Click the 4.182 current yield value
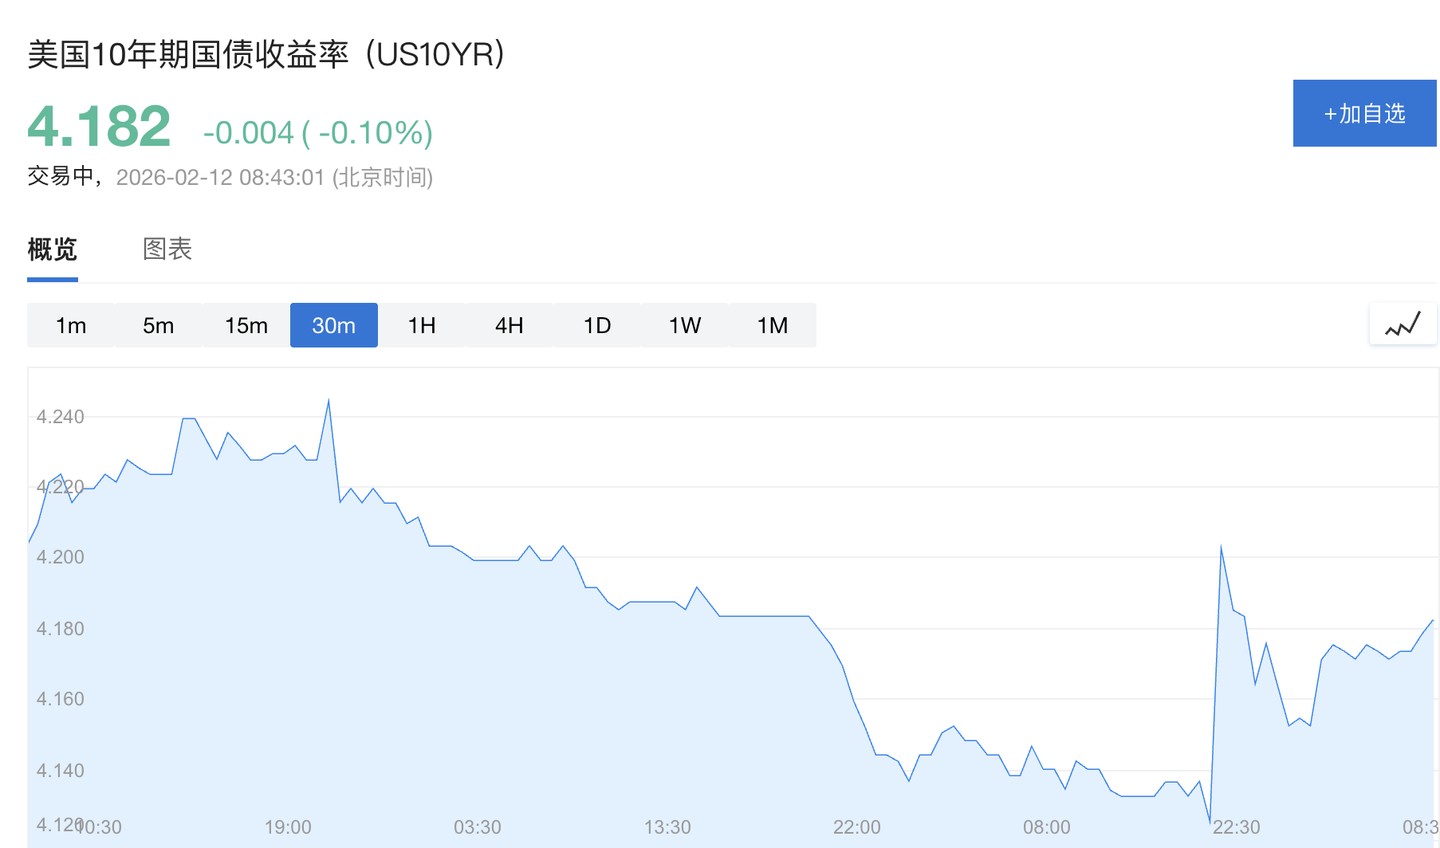Image resolution: width=1440 pixels, height=848 pixels. (x=99, y=127)
